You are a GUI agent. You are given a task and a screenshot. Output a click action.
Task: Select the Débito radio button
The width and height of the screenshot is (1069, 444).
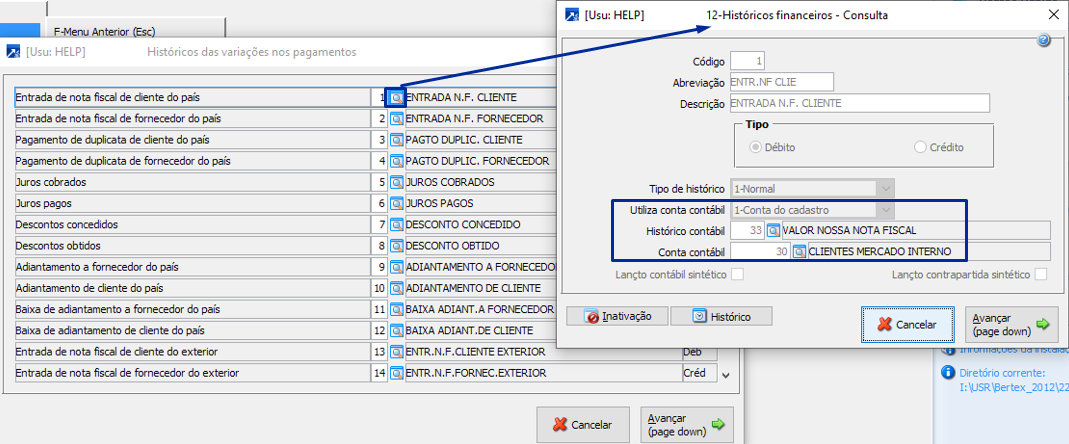point(755,147)
